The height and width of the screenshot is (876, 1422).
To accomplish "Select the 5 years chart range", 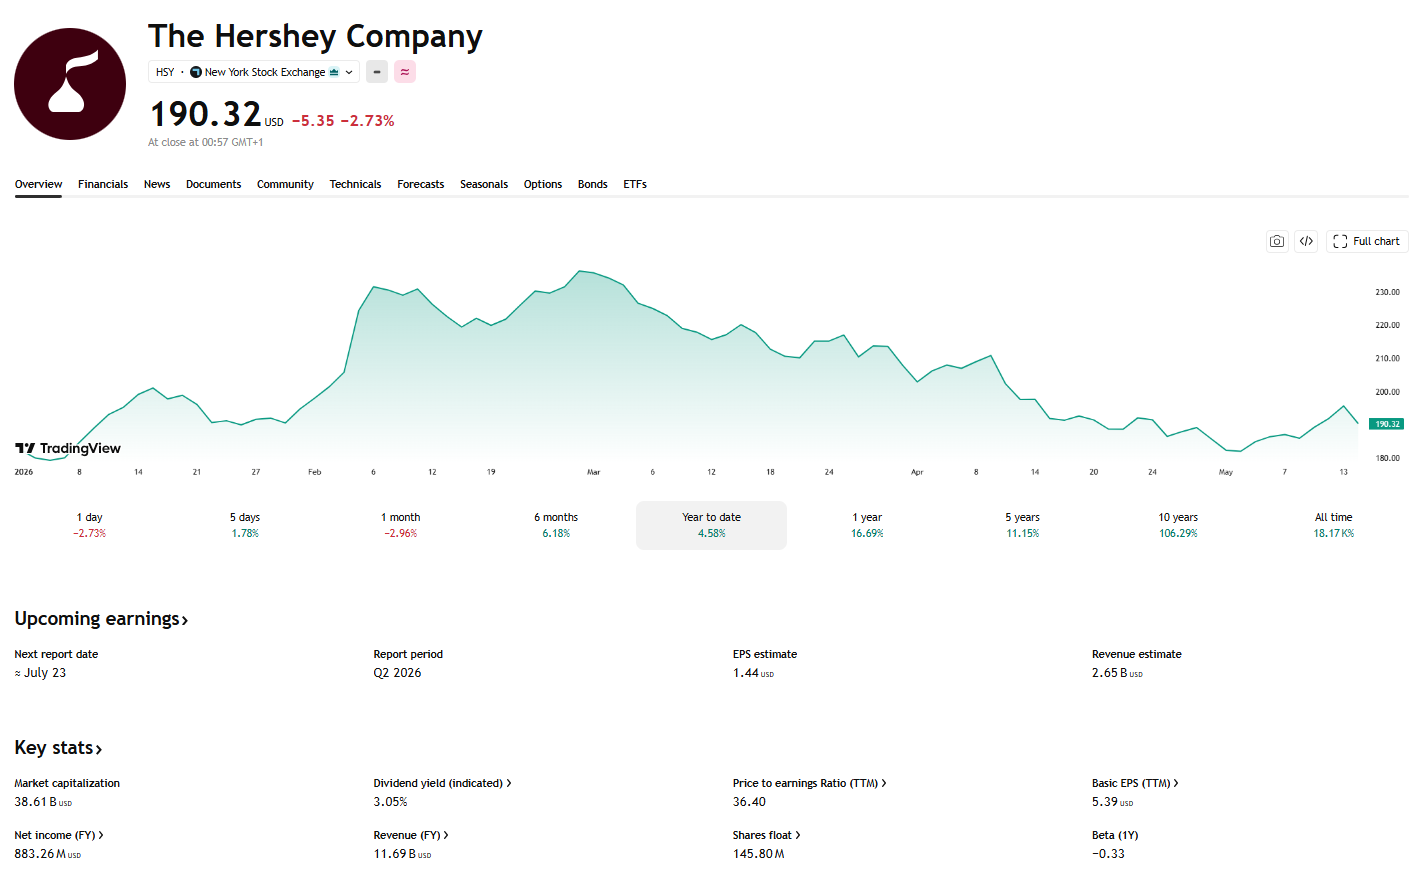I will point(1022,525).
